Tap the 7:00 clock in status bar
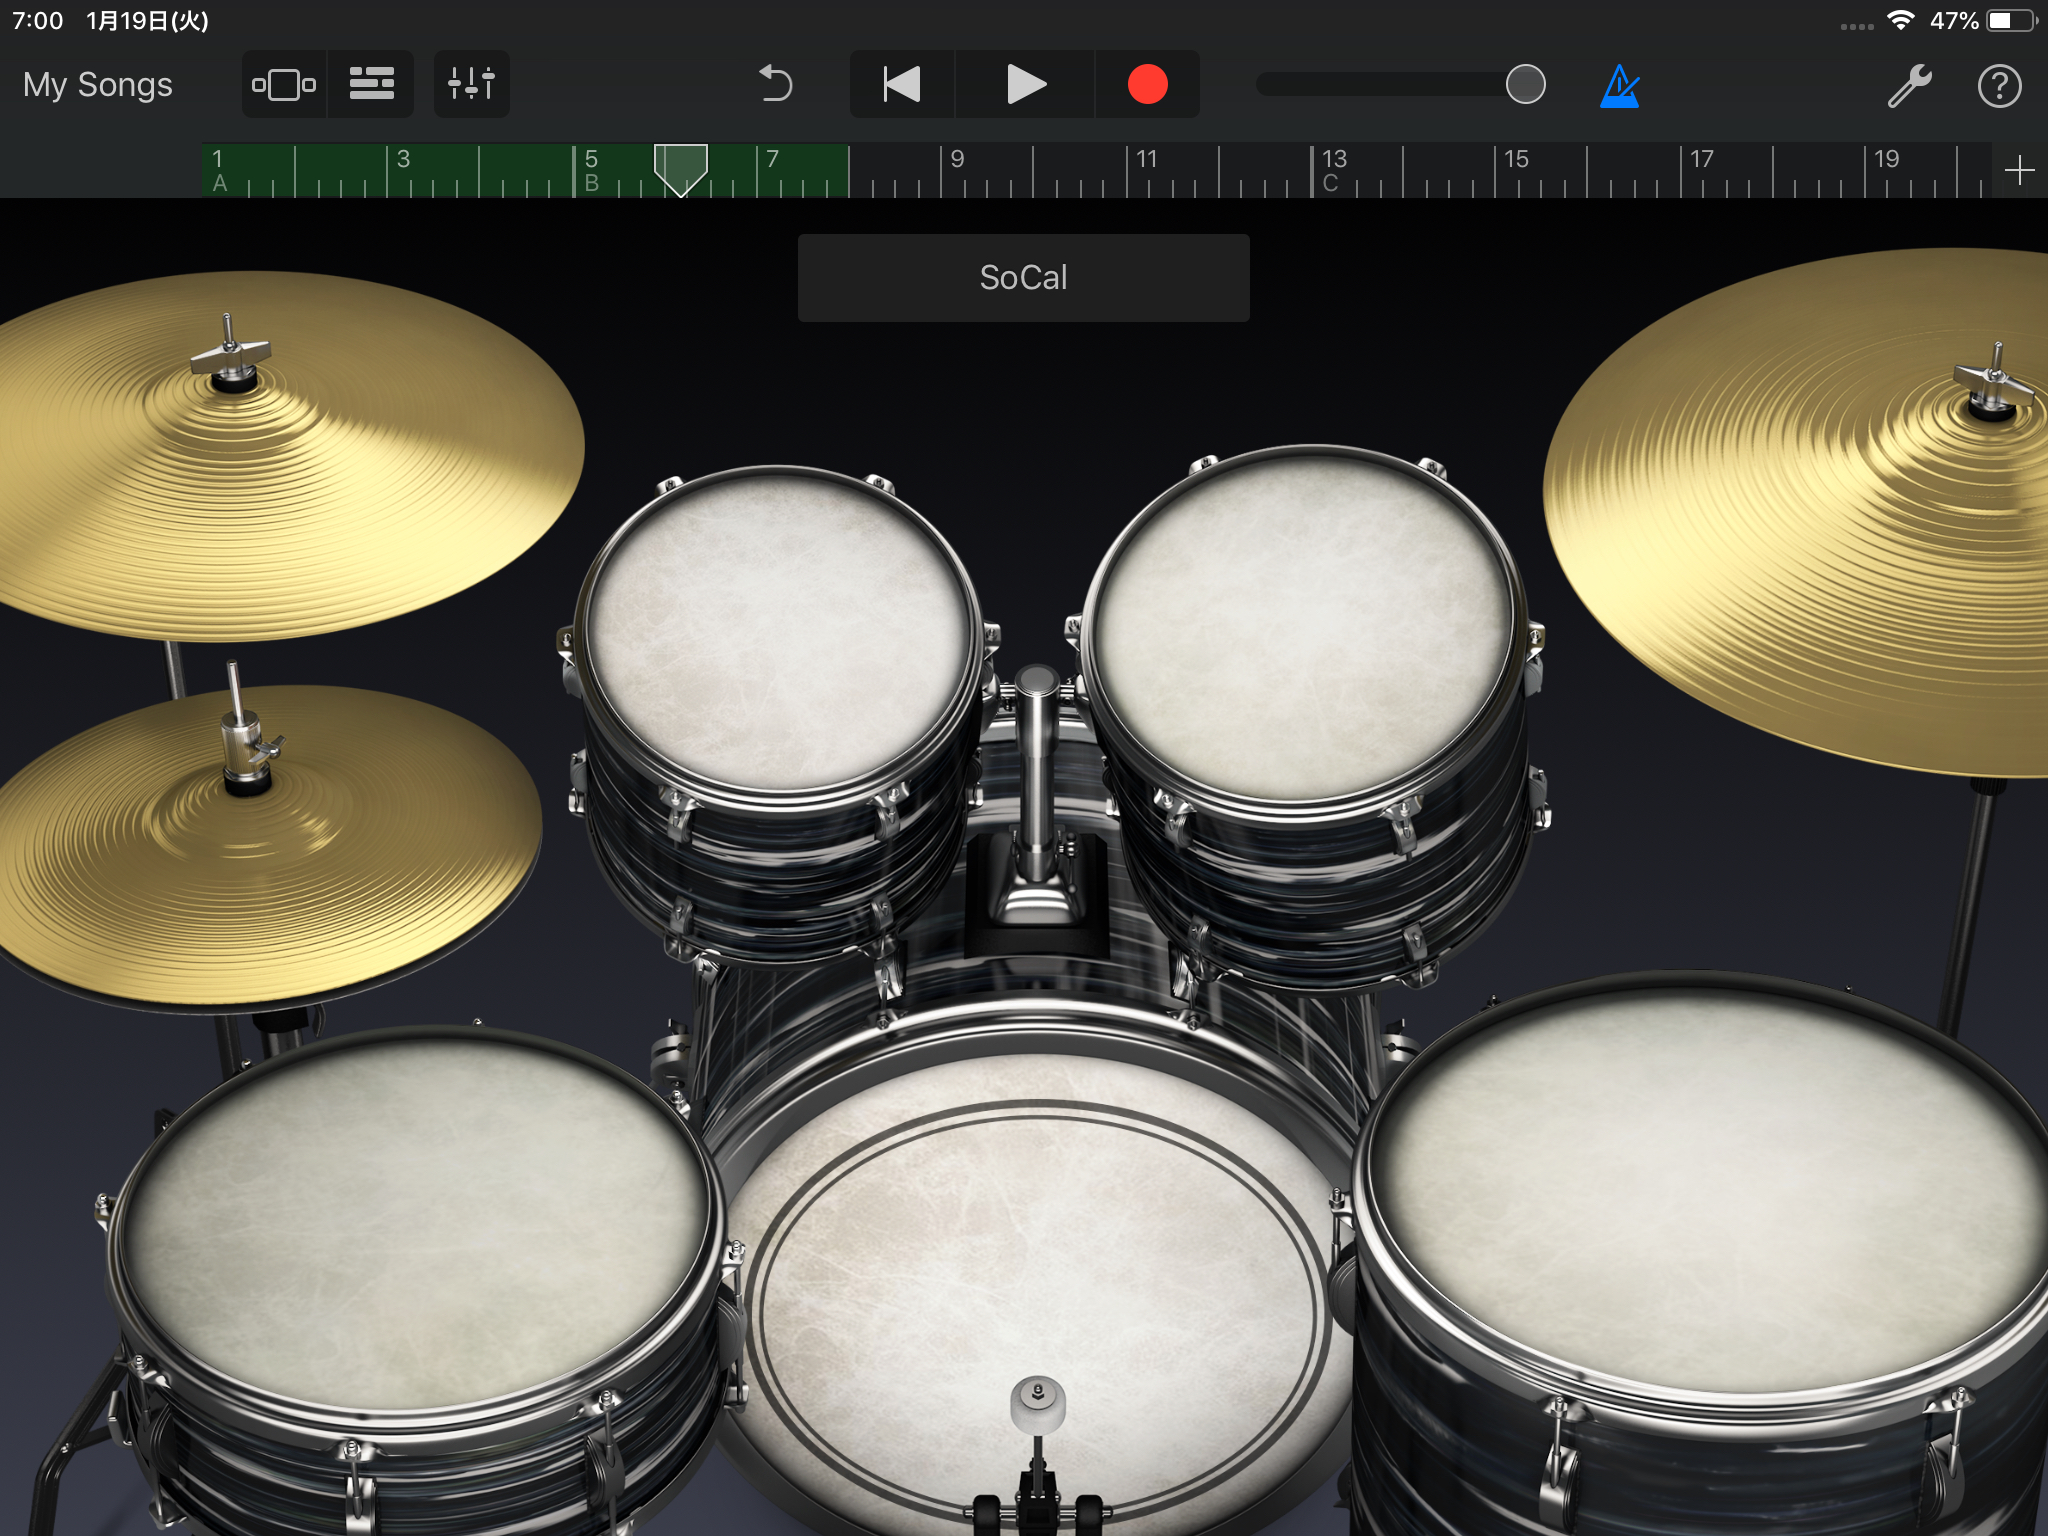This screenshot has height=1536, width=2048. pyautogui.click(x=38, y=21)
